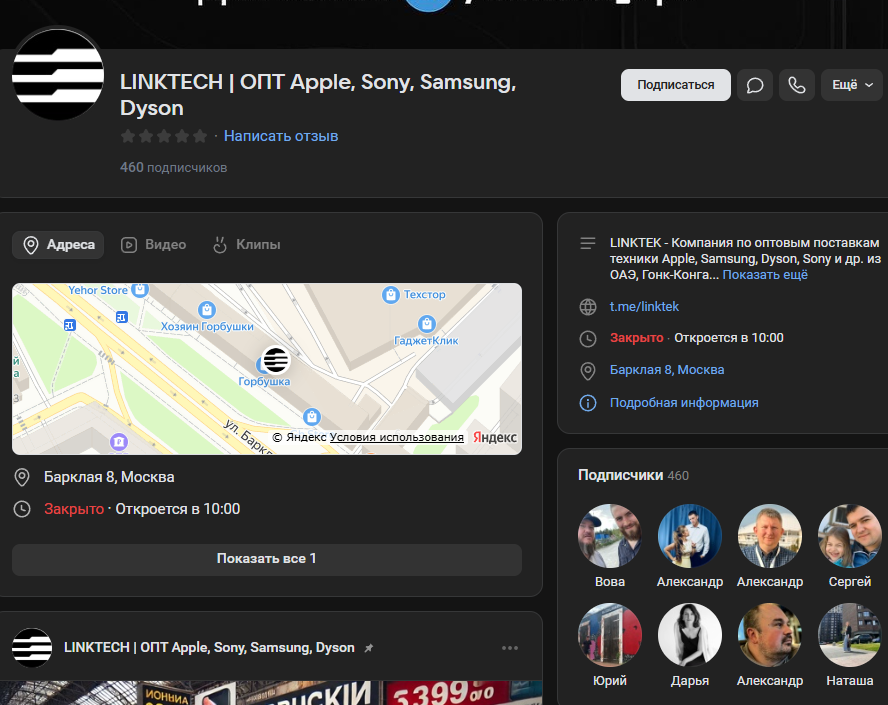Click the globe website icon

coord(588,307)
